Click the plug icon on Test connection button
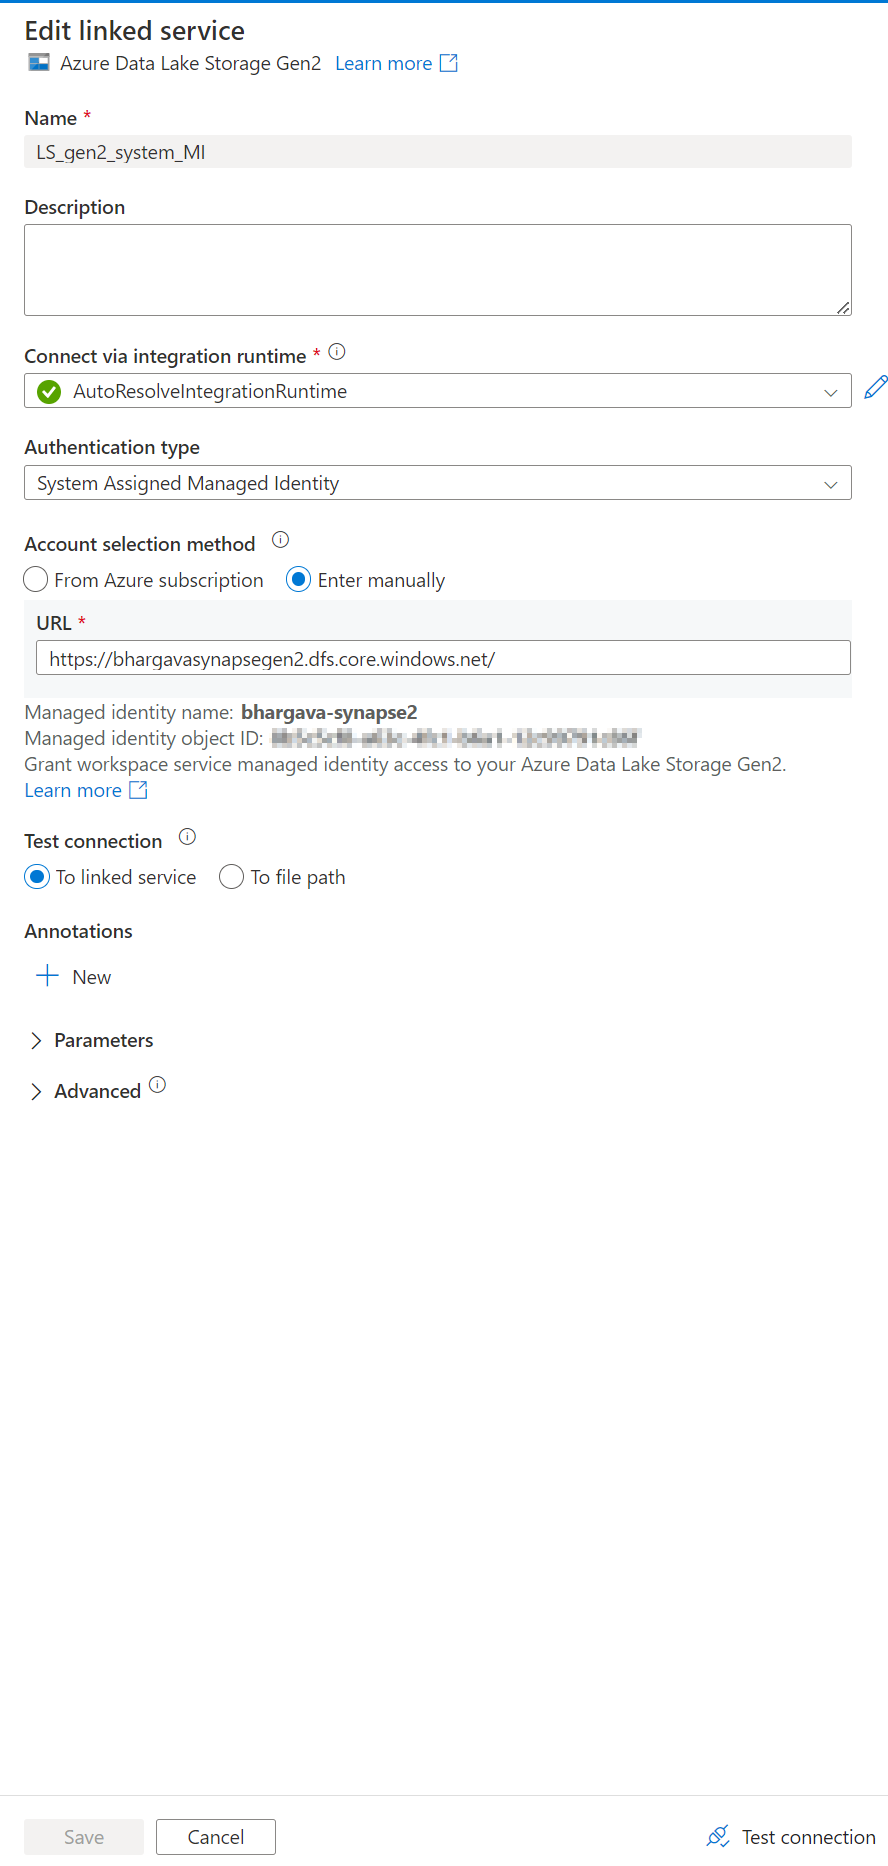888x1866 pixels. [x=718, y=1837]
